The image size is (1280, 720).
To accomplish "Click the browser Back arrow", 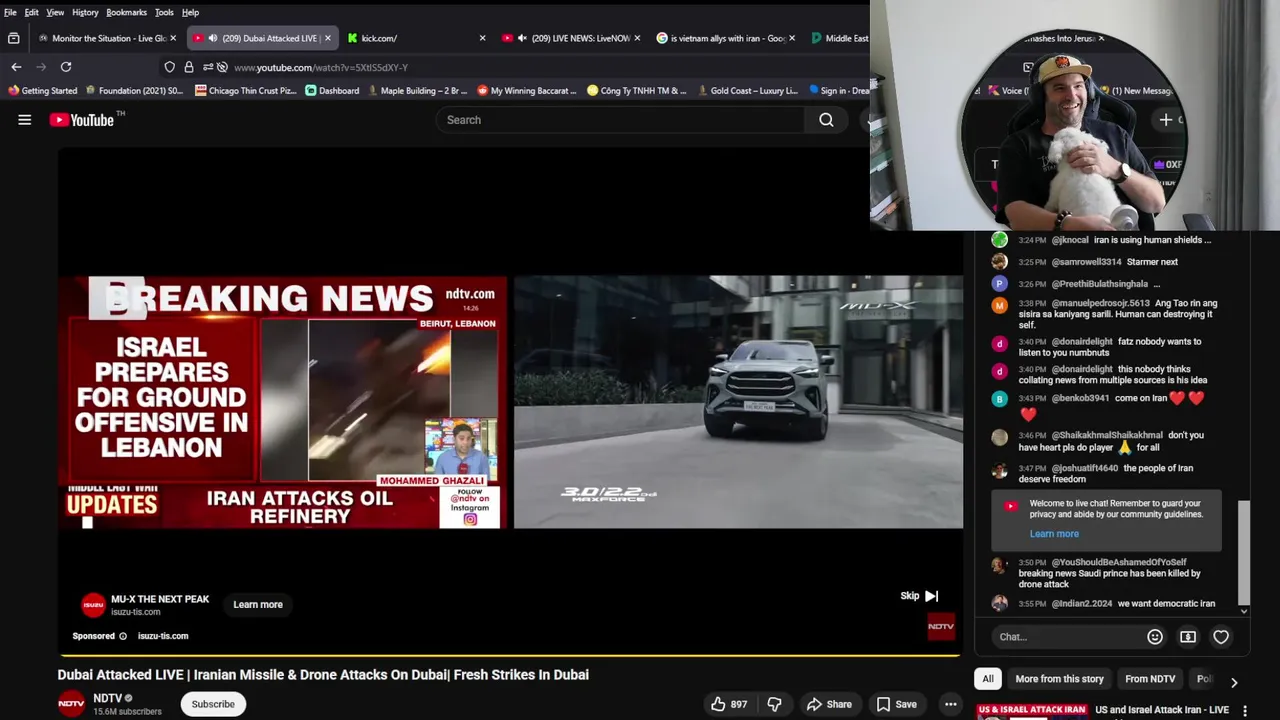I will [16, 67].
